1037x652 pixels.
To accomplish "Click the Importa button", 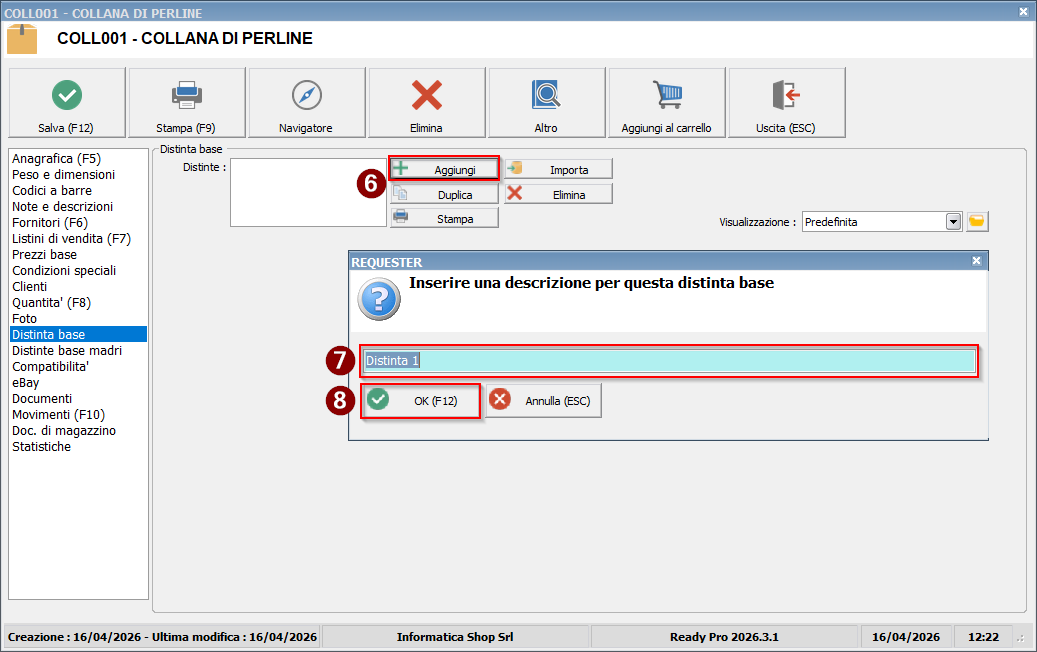I will click(x=558, y=169).
